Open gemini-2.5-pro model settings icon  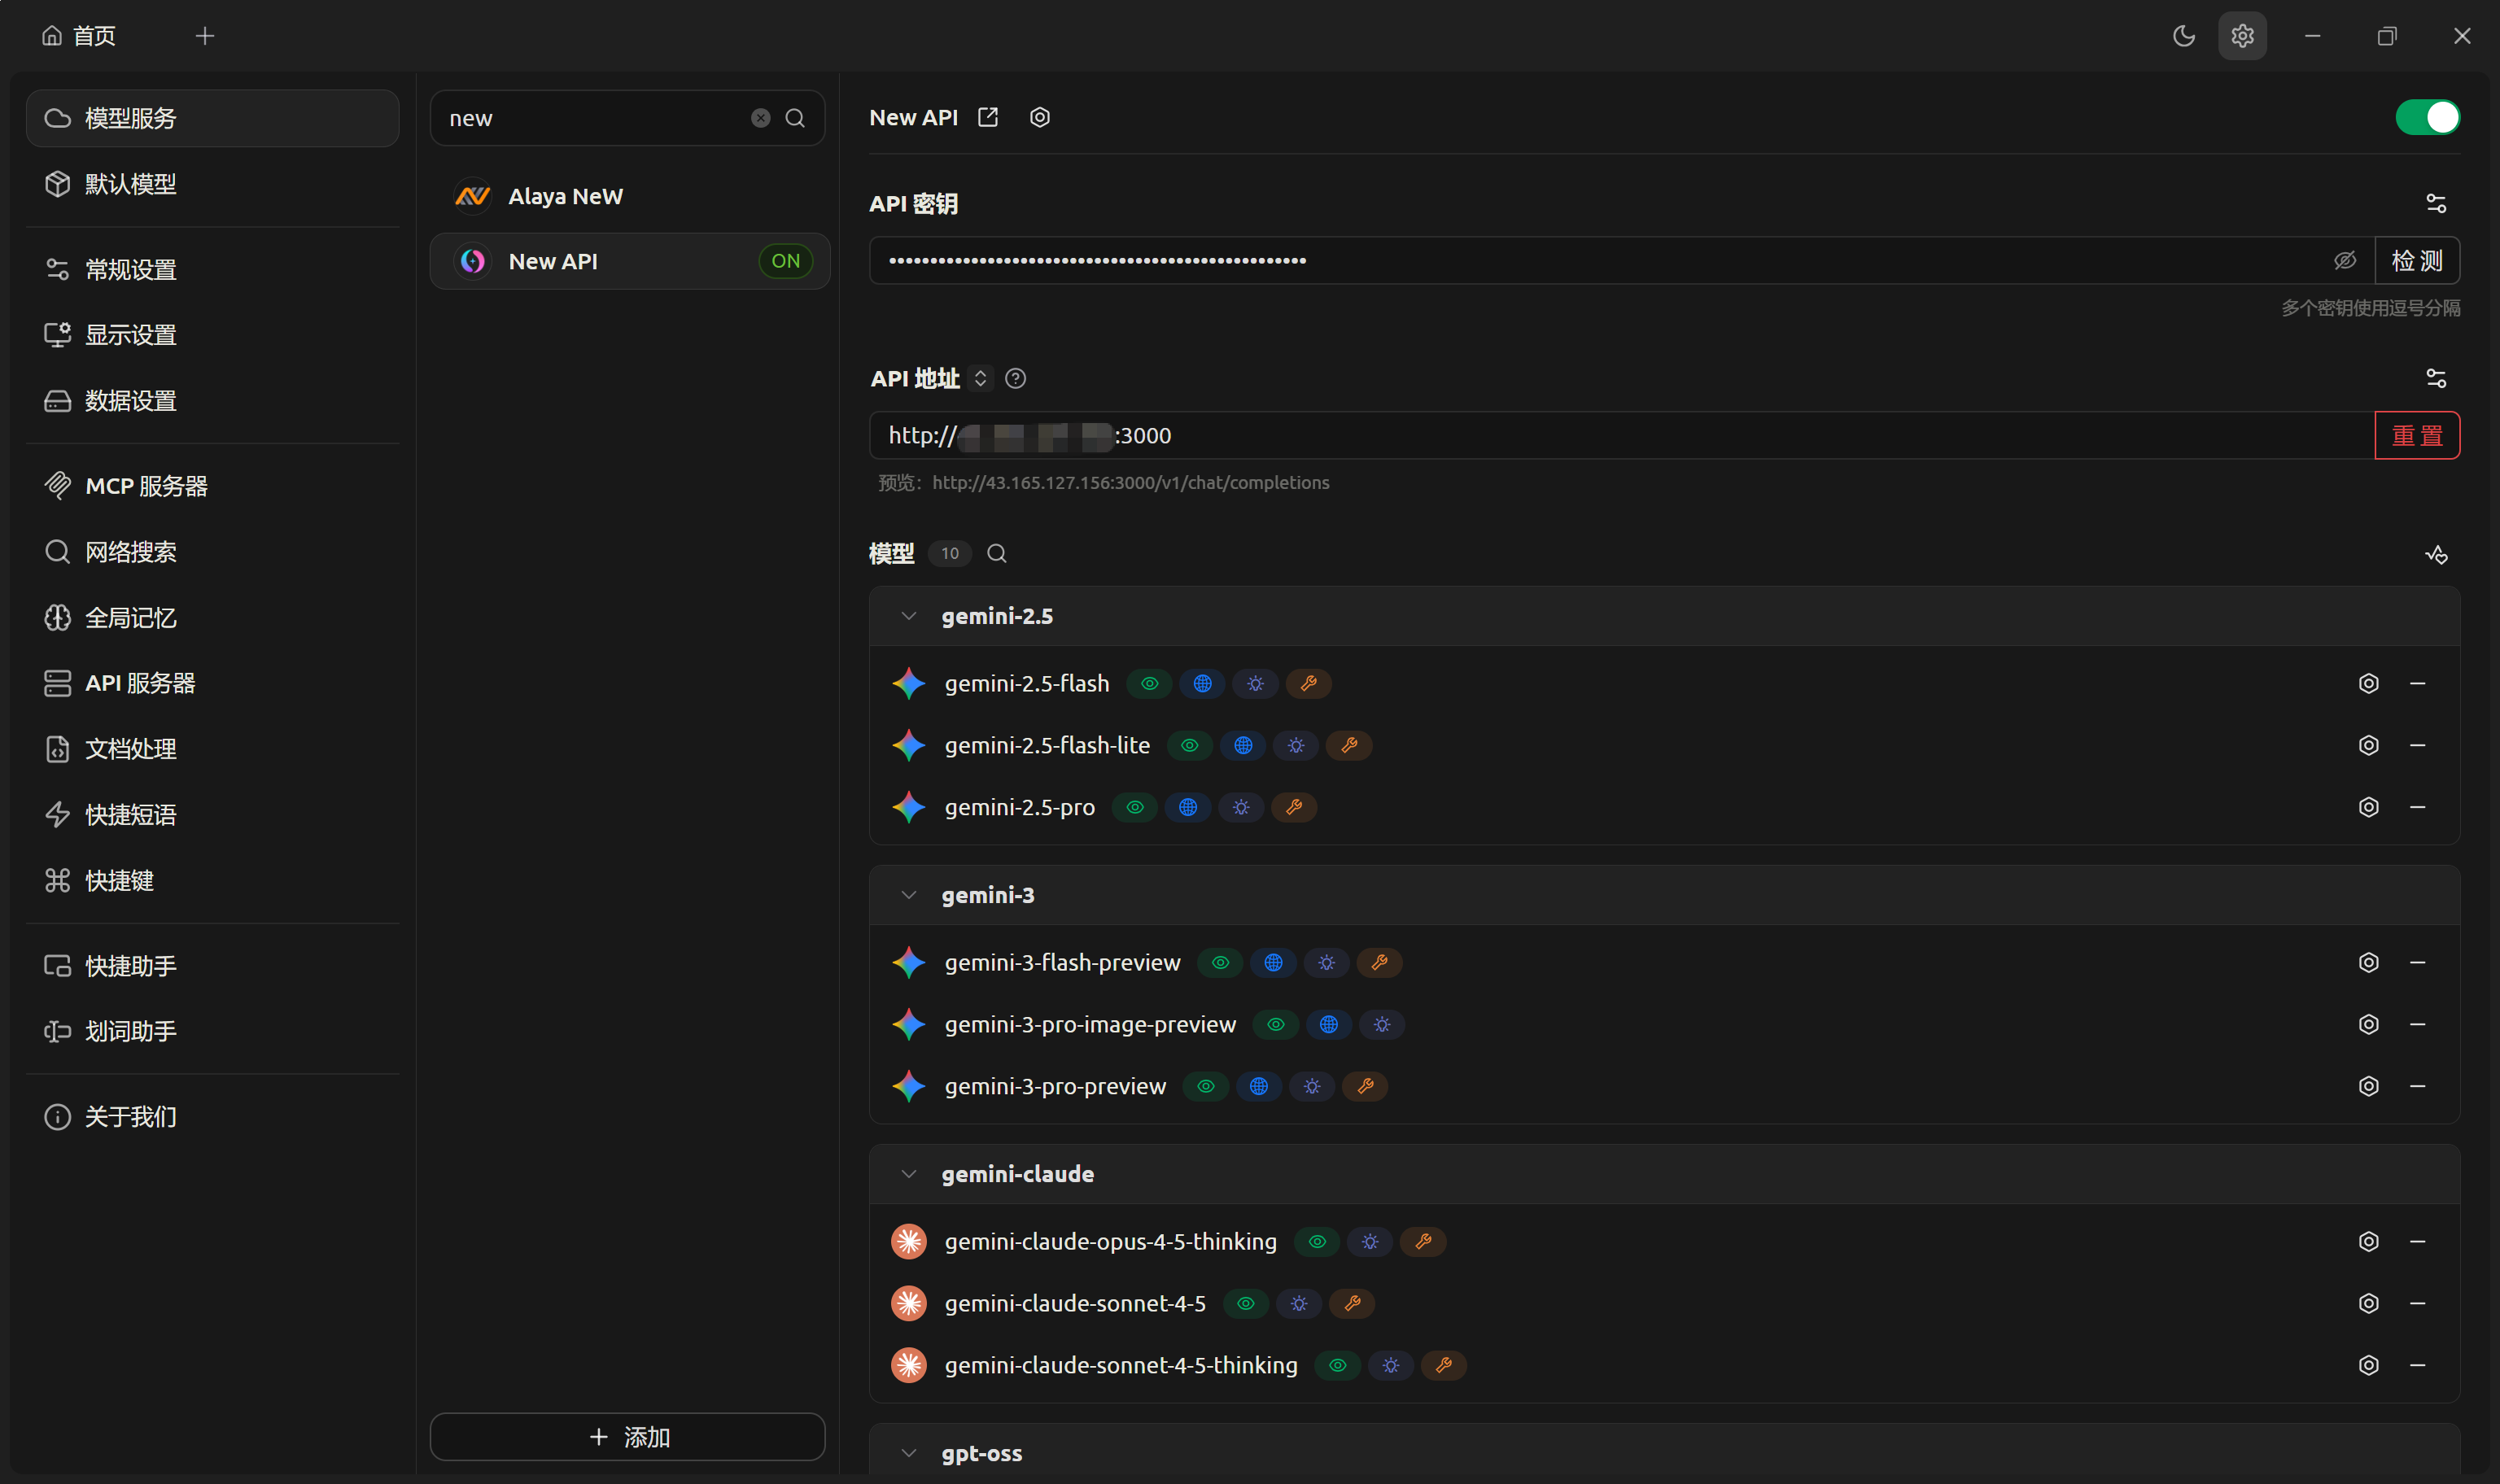(2368, 807)
